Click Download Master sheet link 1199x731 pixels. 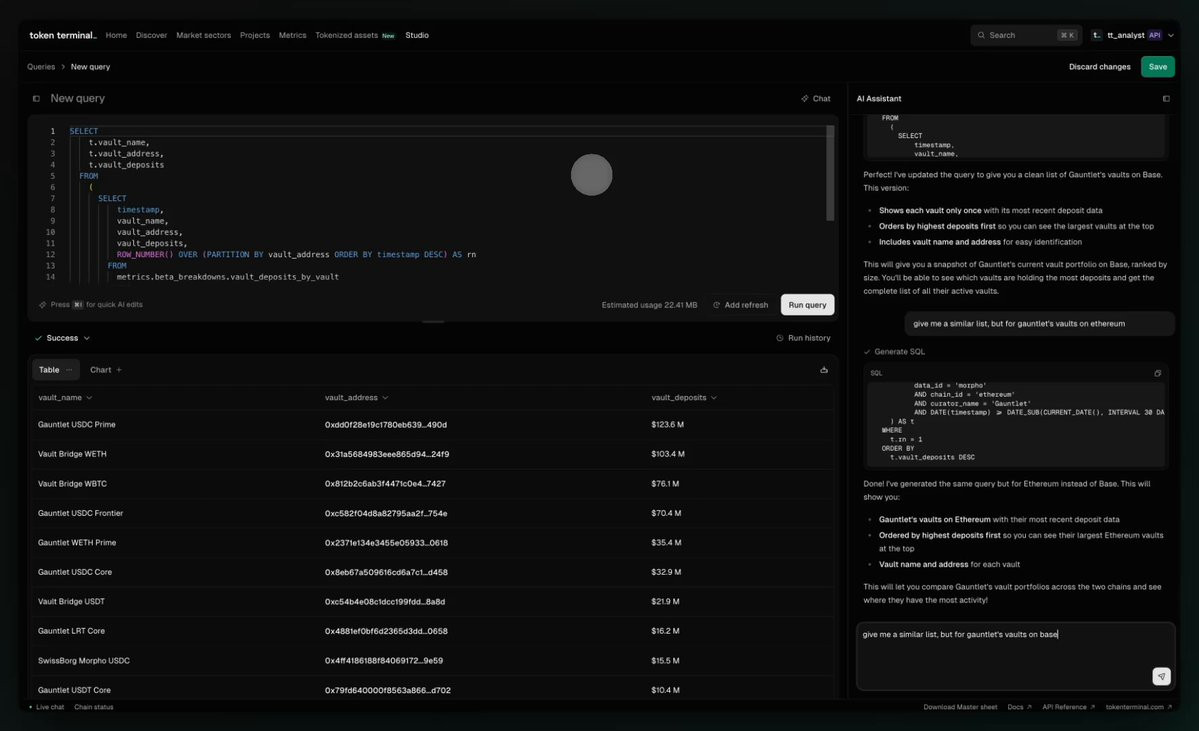[960, 707]
